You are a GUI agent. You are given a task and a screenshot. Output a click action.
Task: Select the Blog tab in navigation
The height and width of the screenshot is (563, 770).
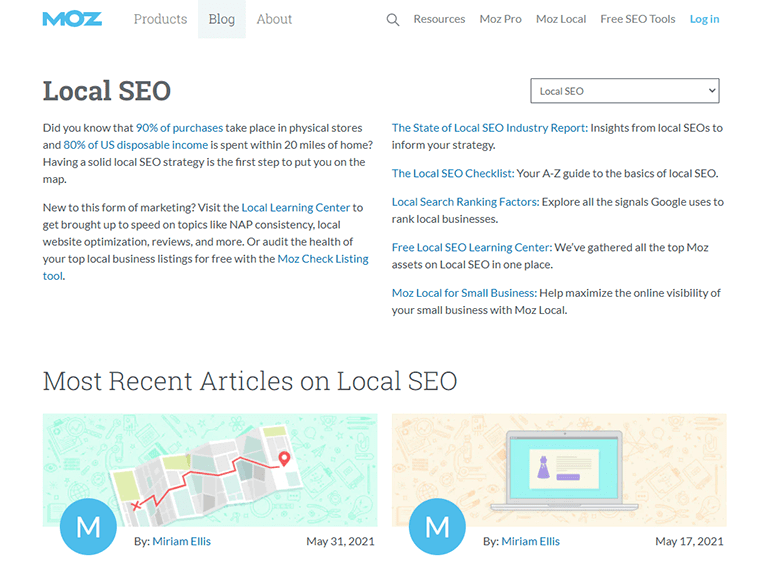click(221, 19)
